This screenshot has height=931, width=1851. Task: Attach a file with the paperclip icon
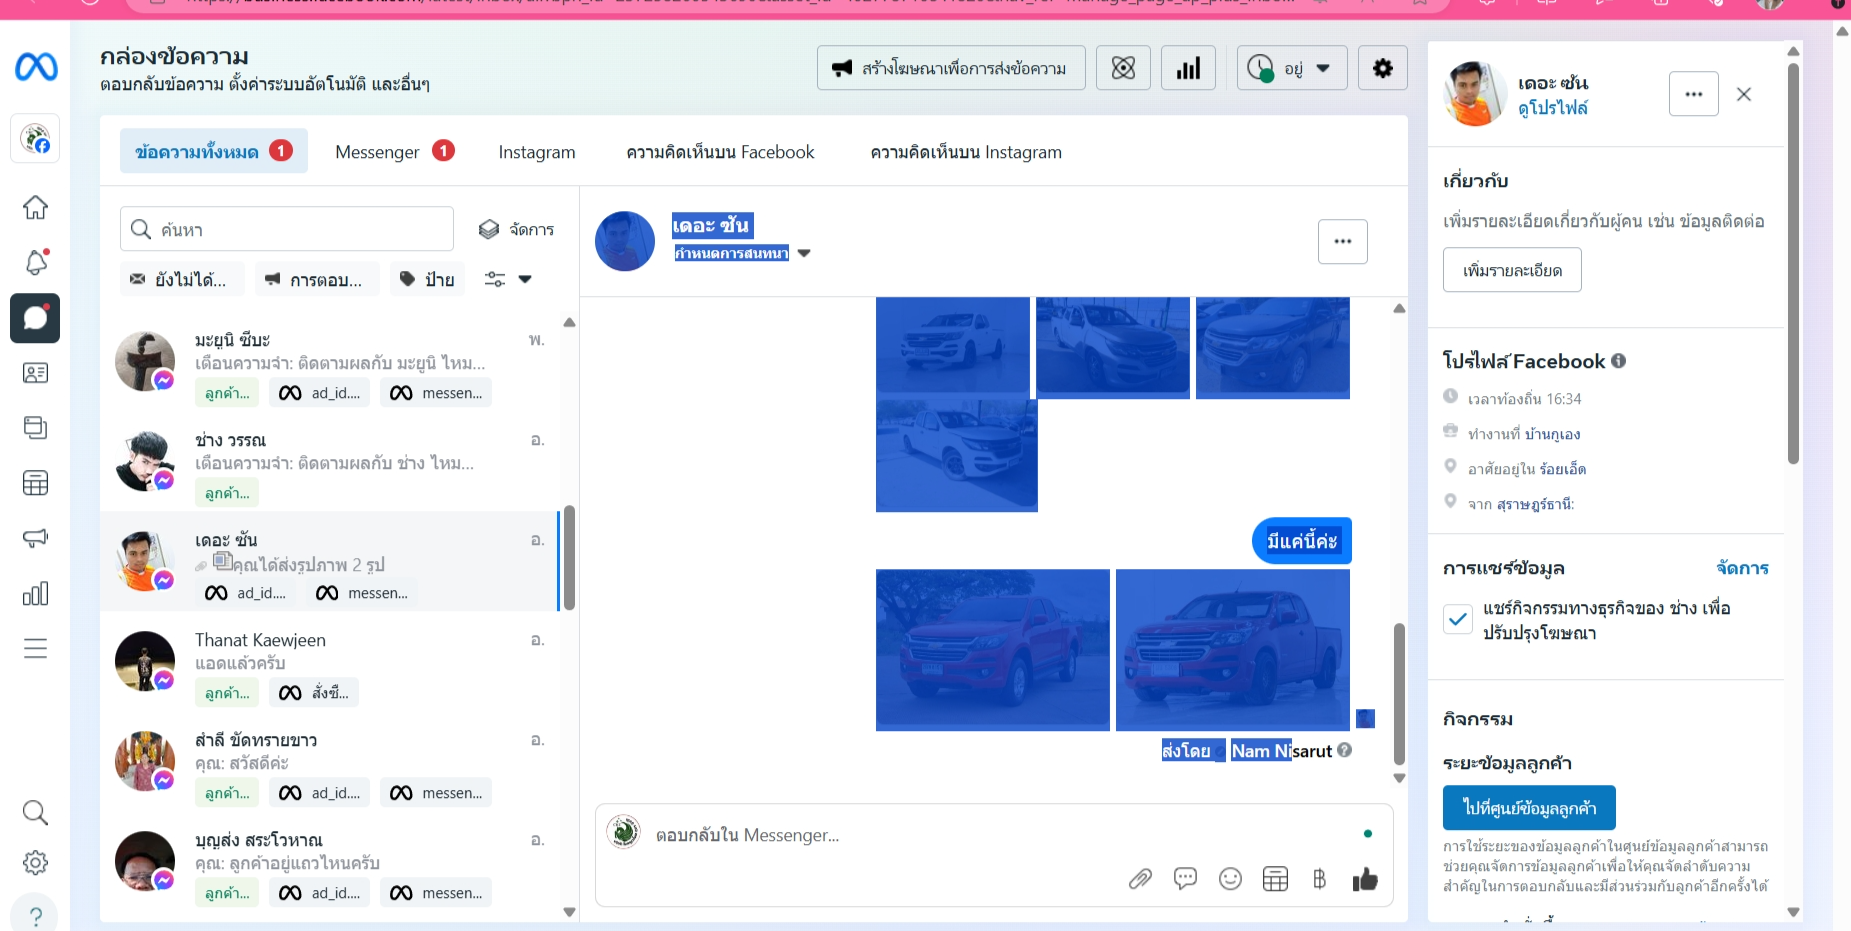(1140, 879)
